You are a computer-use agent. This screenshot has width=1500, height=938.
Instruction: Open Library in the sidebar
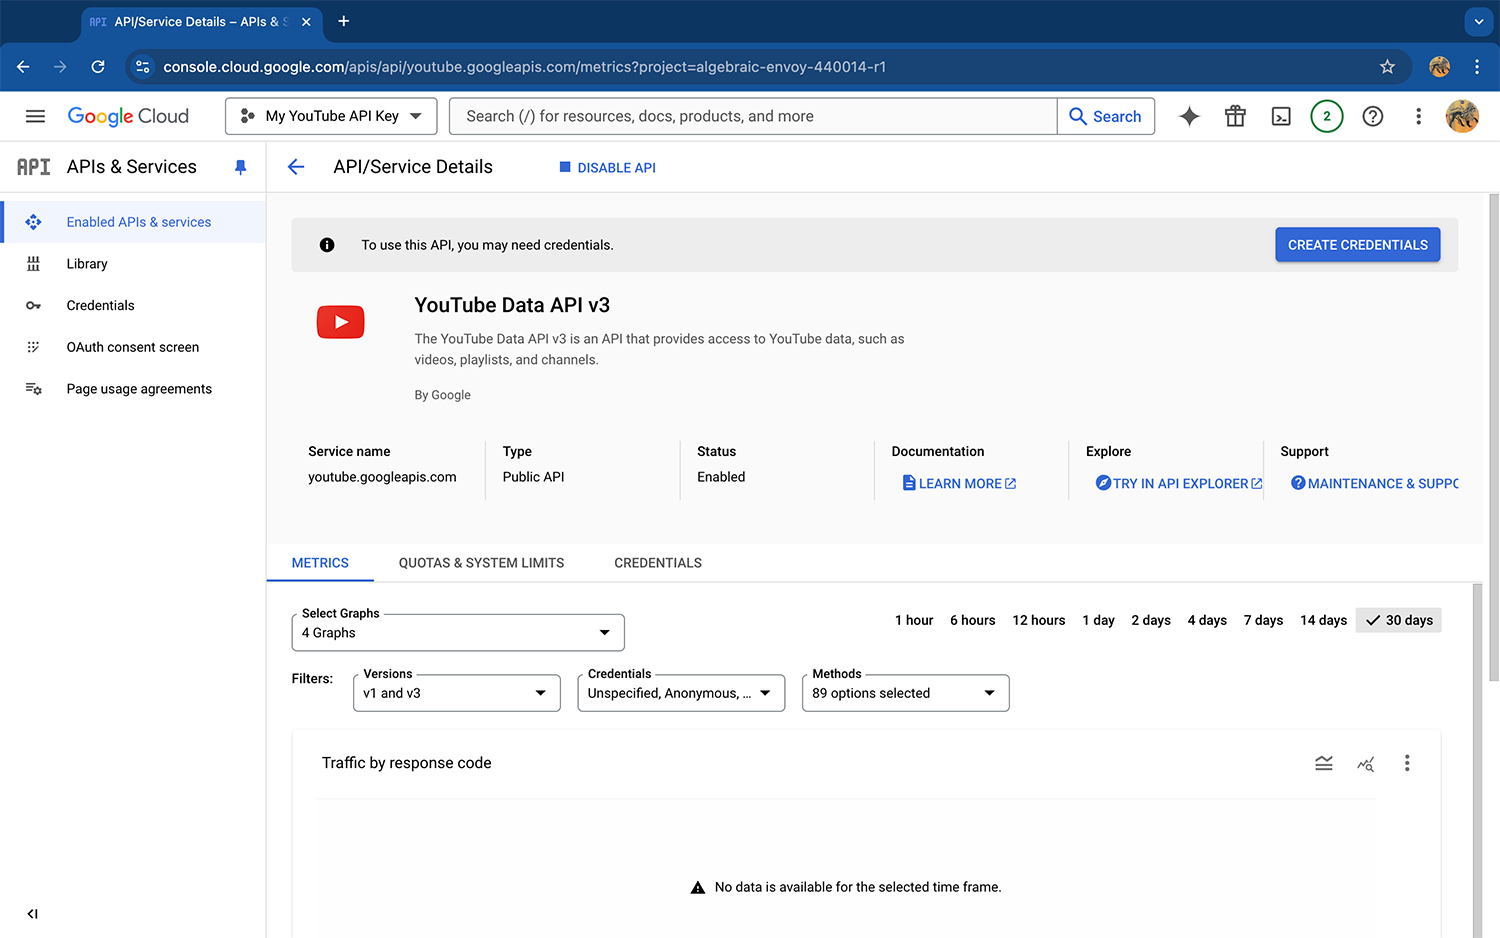pyautogui.click(x=133, y=264)
